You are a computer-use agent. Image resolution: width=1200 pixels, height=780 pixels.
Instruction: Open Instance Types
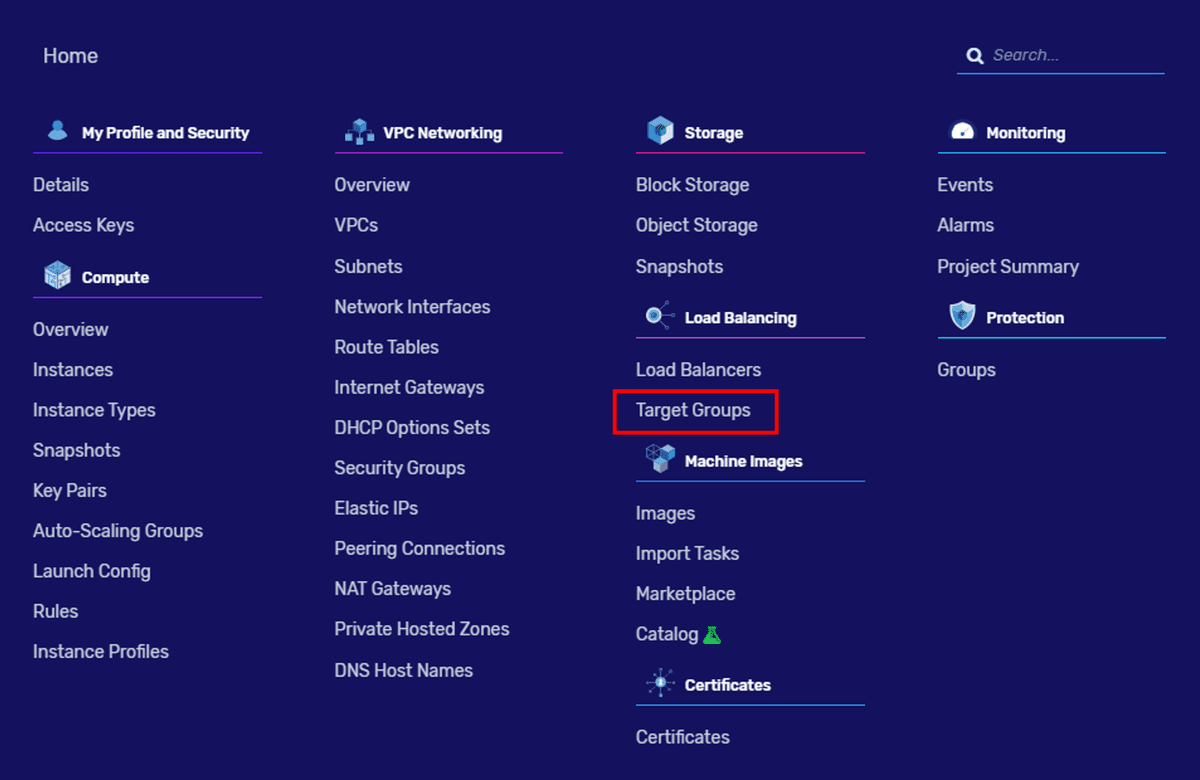(x=94, y=410)
